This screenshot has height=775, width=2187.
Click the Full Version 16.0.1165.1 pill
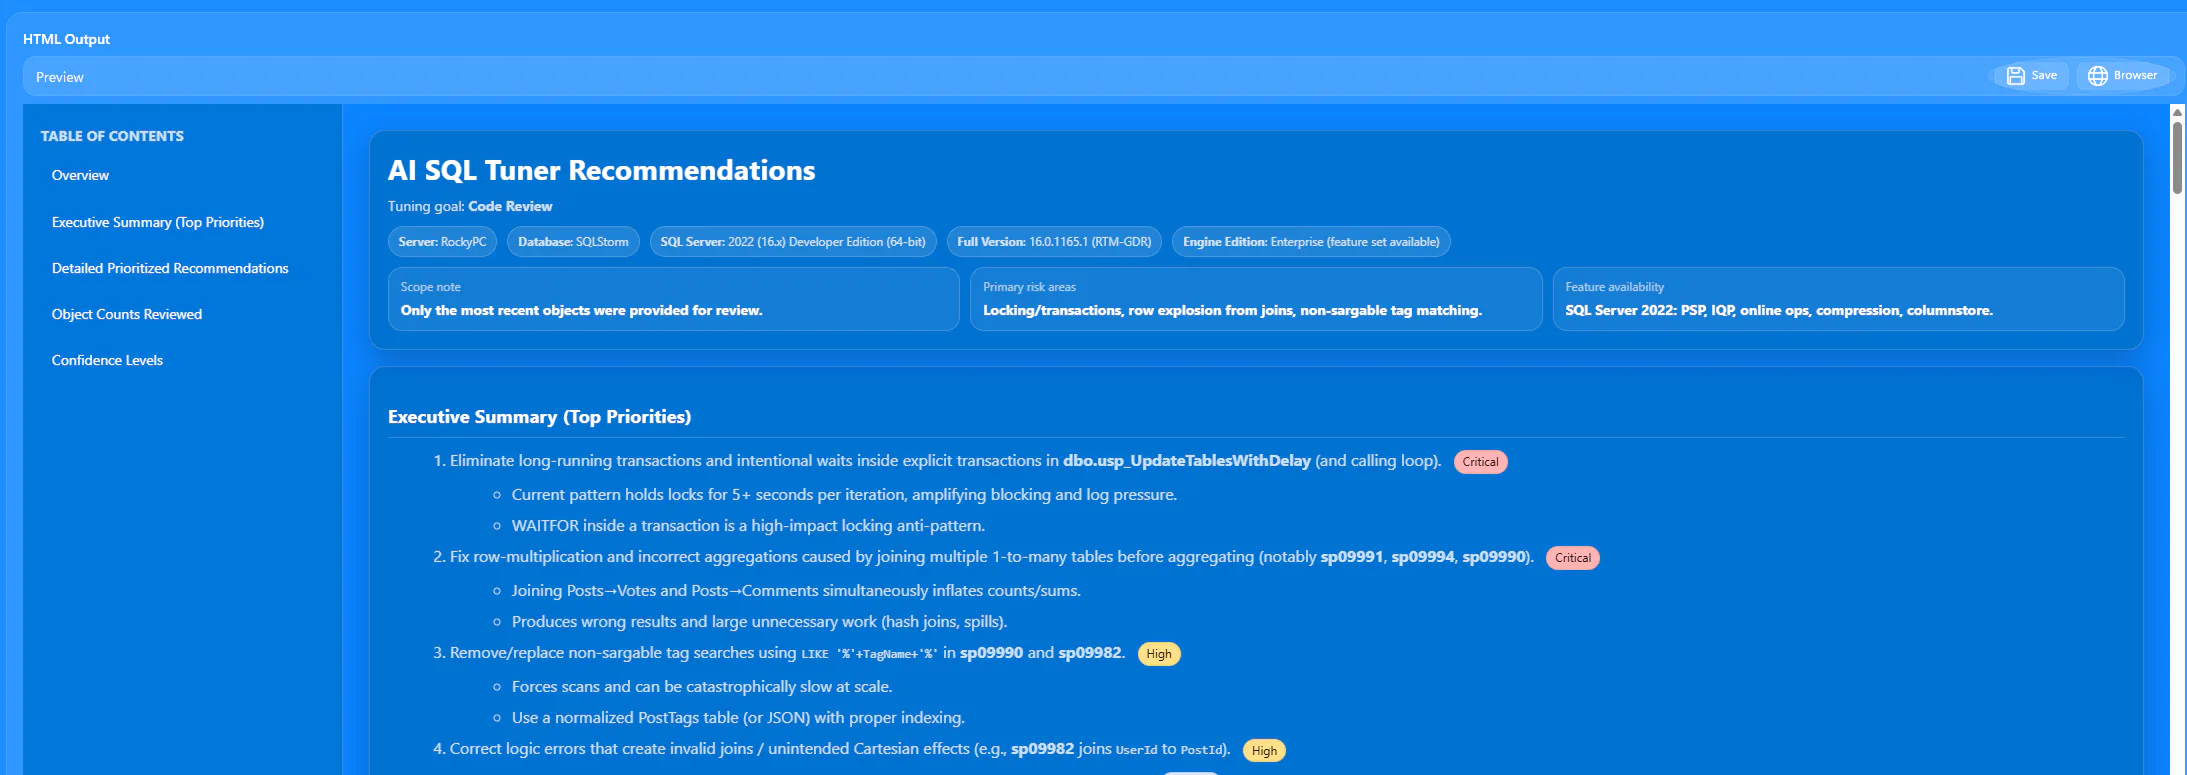point(1054,242)
